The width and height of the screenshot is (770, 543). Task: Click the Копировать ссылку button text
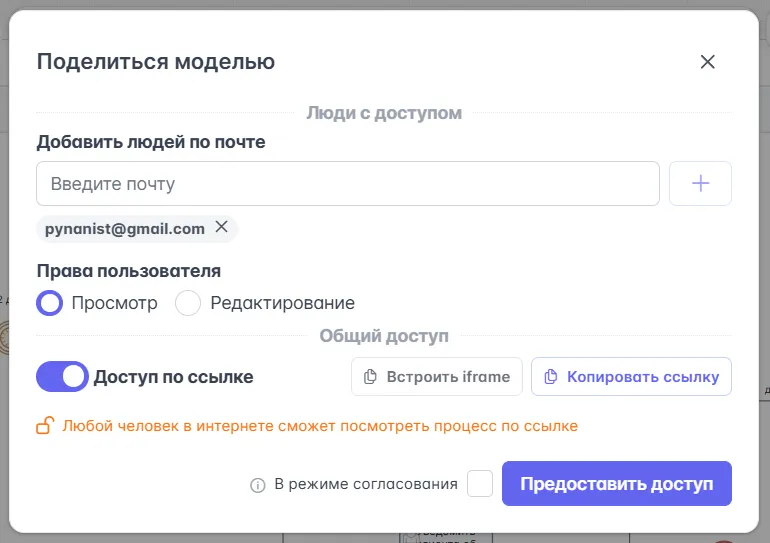click(x=643, y=377)
